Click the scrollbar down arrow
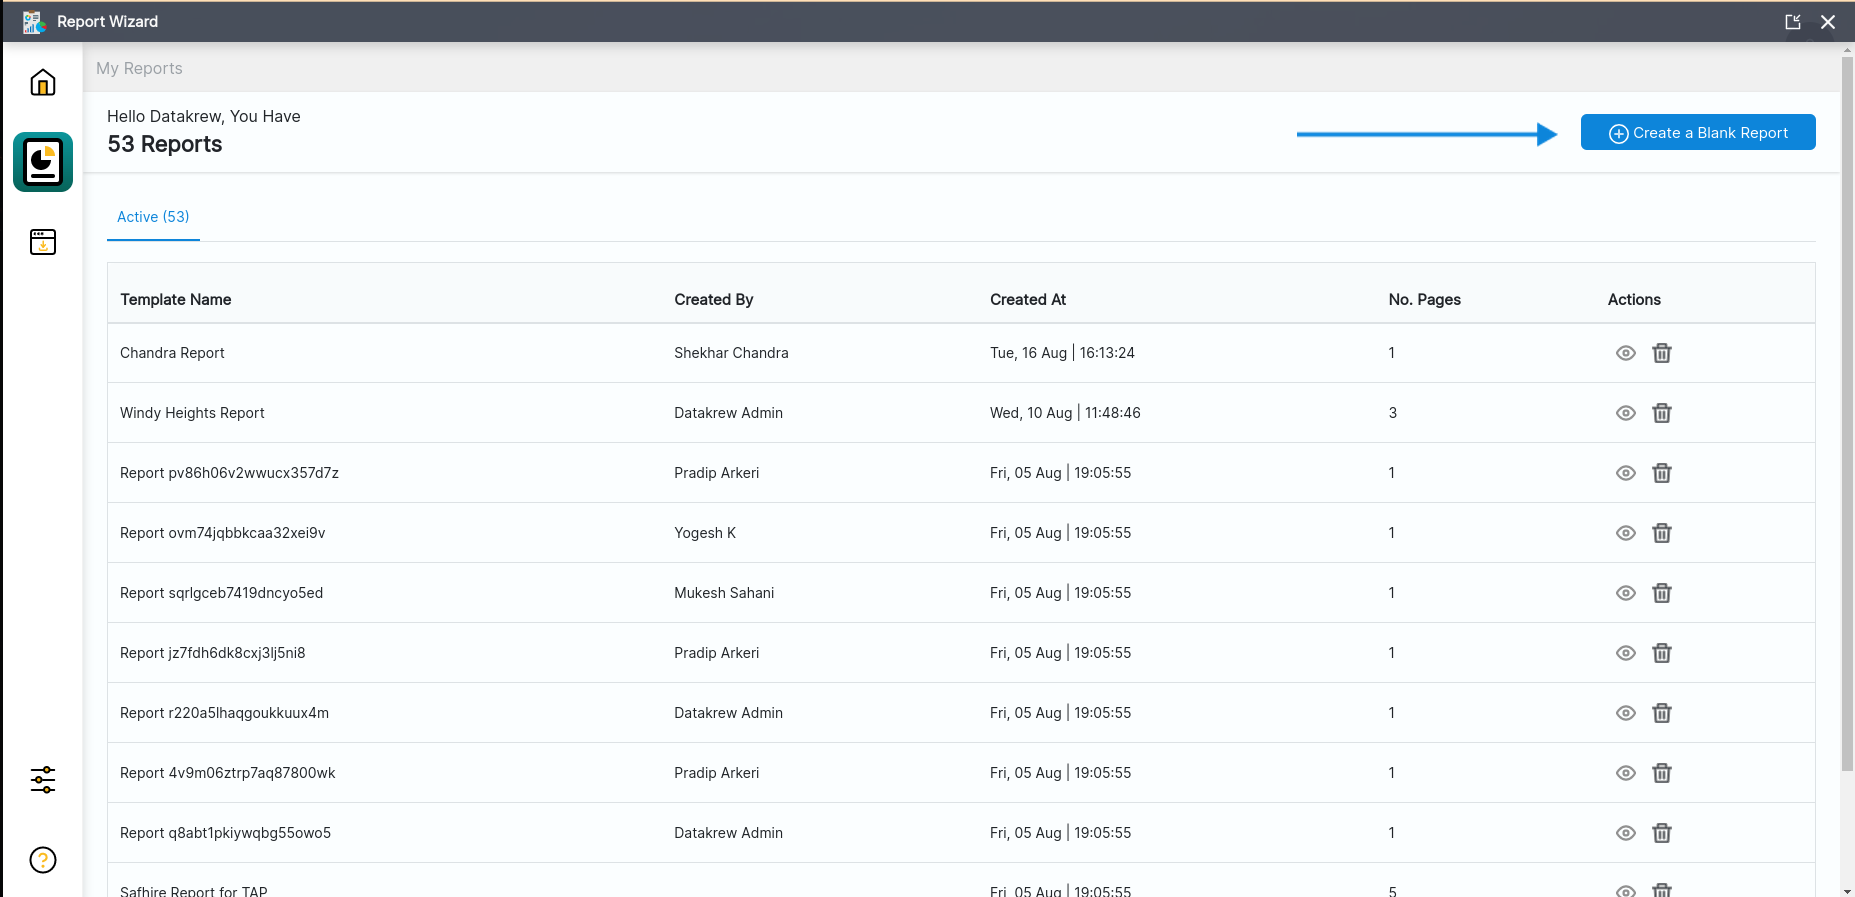 tap(1847, 890)
